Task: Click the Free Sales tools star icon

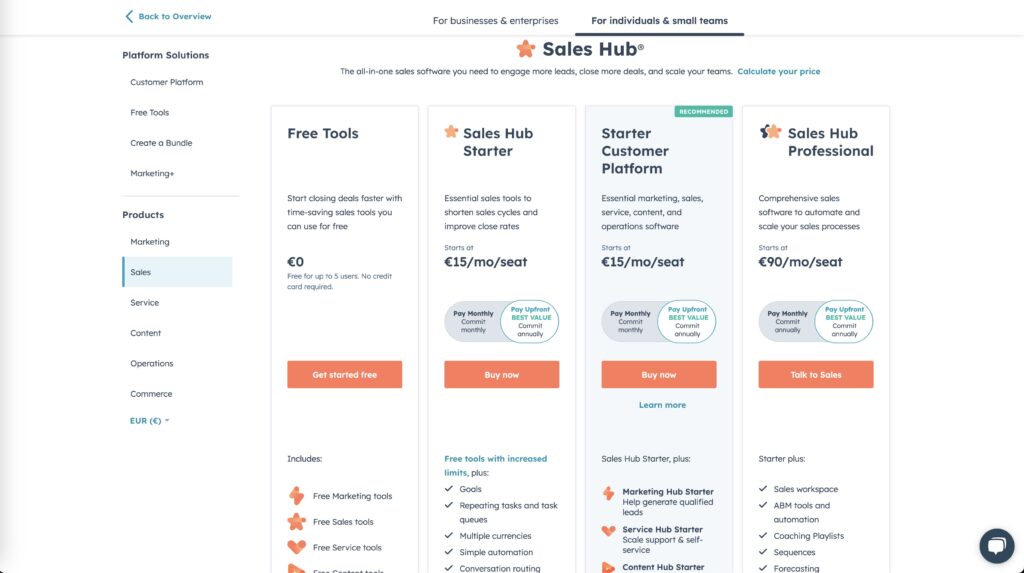Action: [296, 522]
